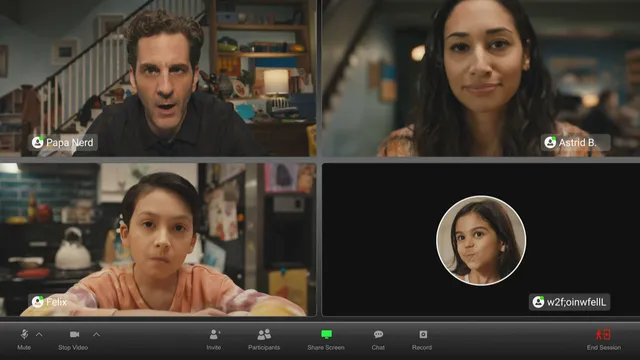
Task: Open the Chat panel
Action: point(378,340)
